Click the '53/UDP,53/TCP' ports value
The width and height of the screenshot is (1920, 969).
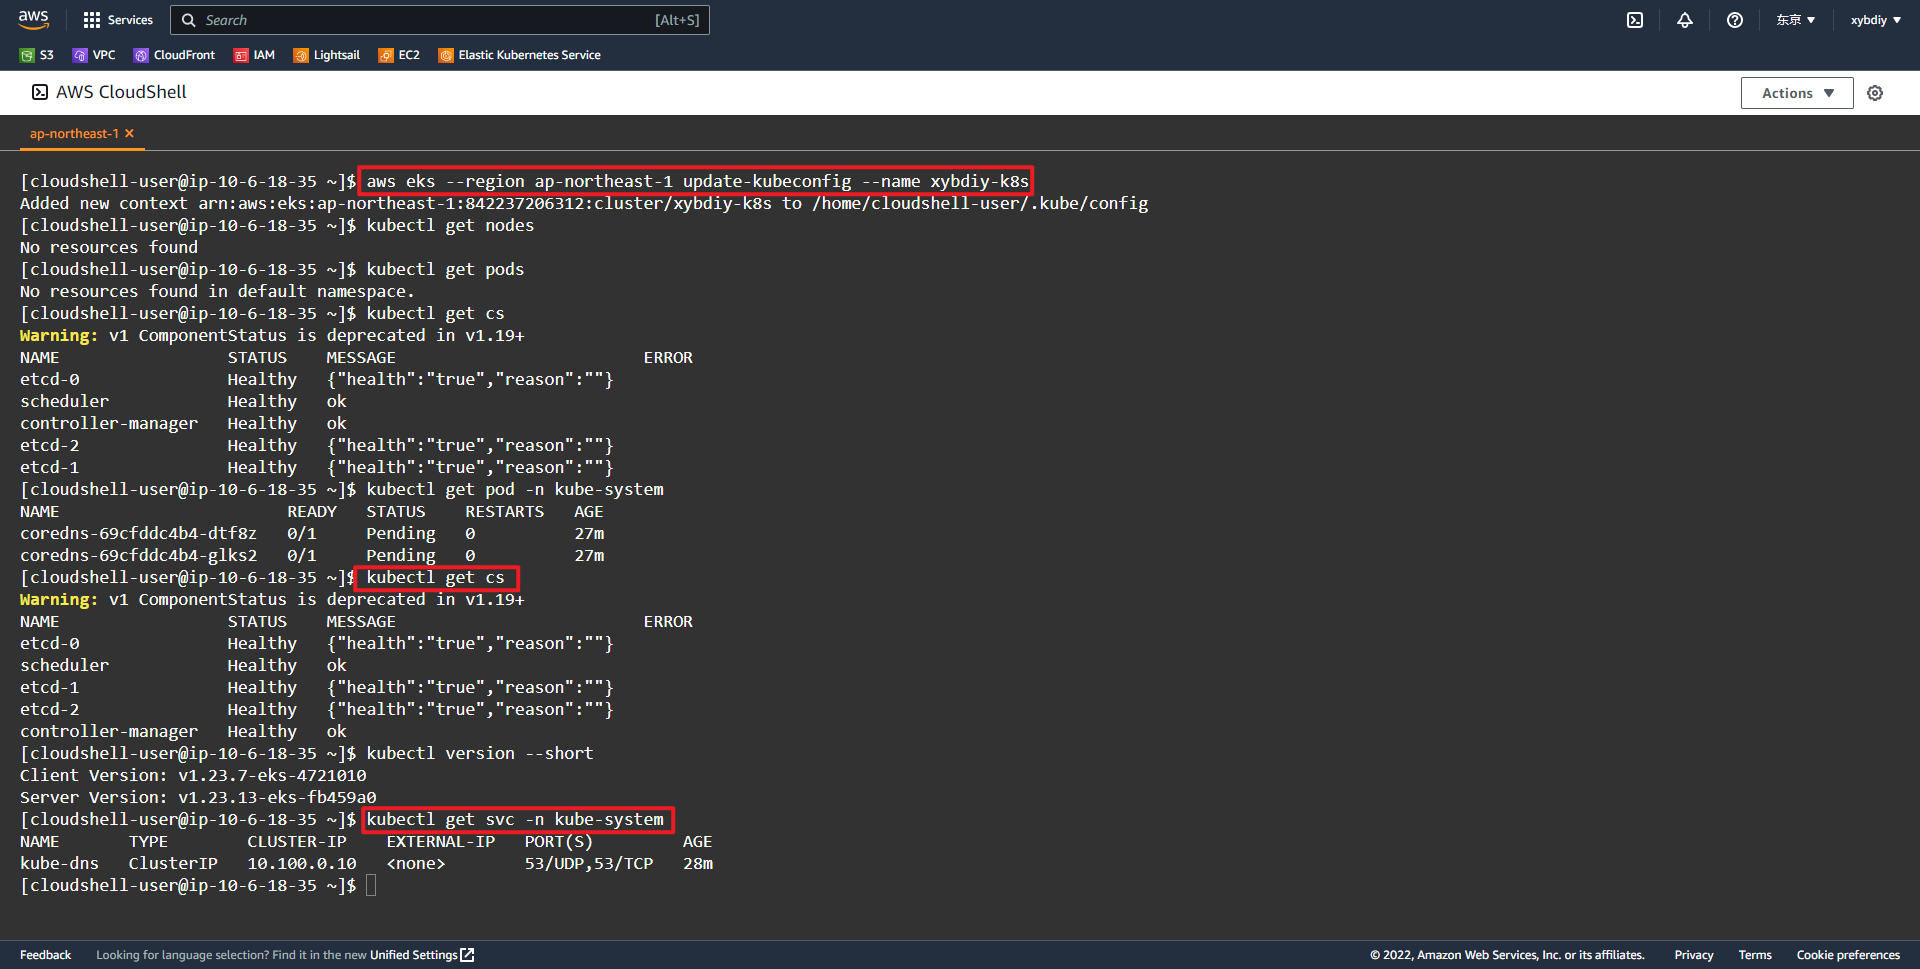(x=589, y=863)
